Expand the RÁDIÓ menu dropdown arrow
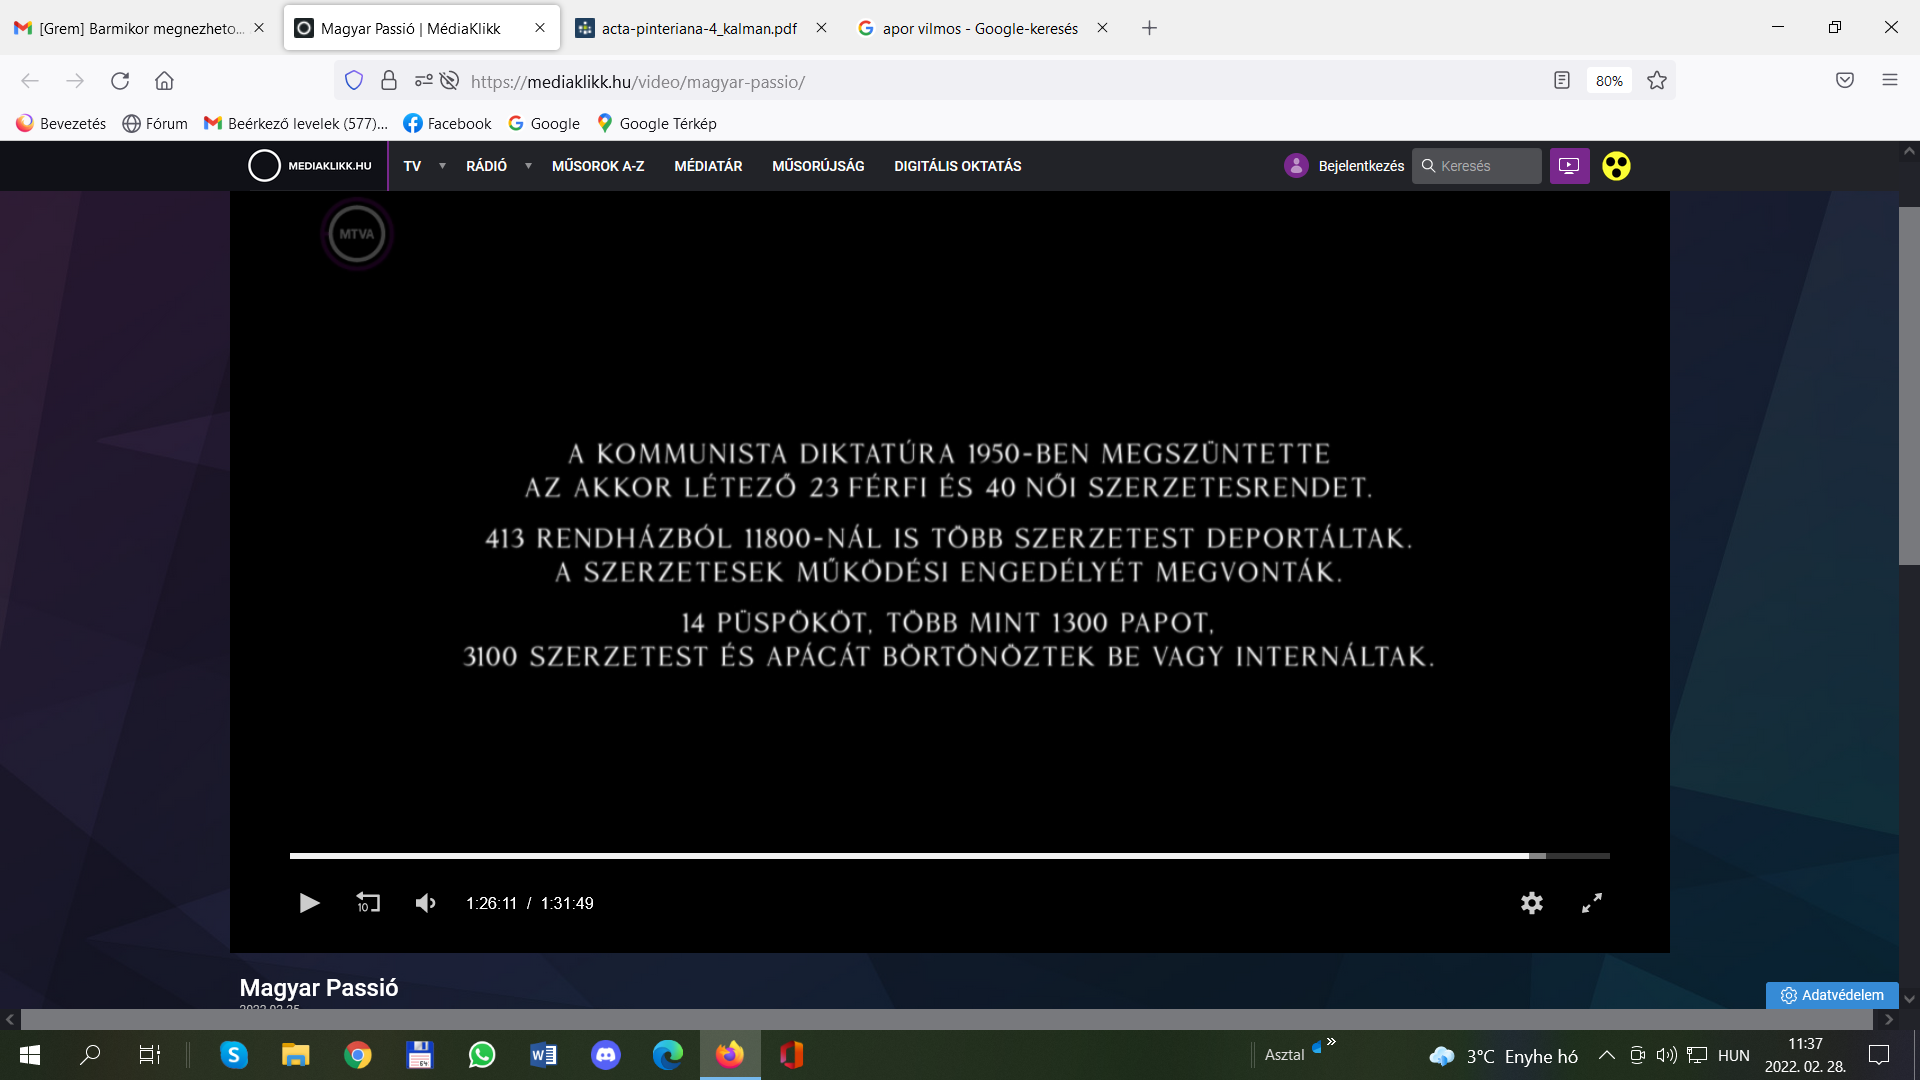This screenshot has width=1920, height=1080. [x=528, y=166]
